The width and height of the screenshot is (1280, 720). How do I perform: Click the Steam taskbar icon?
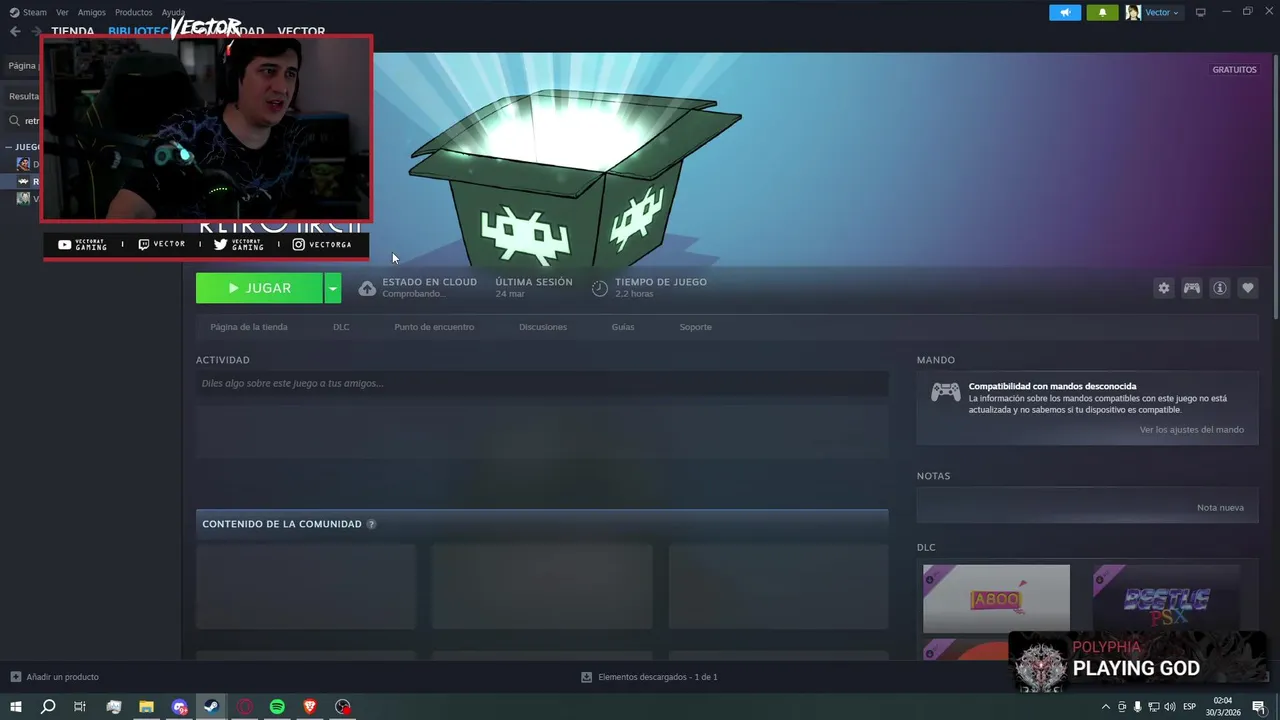212,707
